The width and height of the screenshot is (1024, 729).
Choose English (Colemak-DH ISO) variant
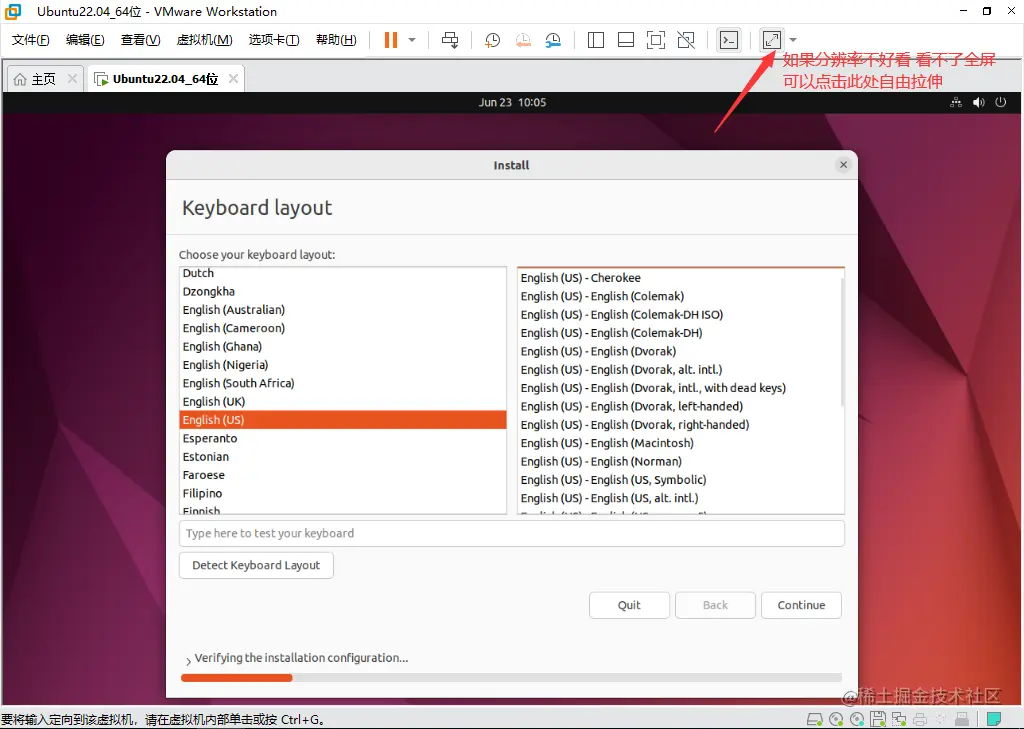click(x=679, y=314)
